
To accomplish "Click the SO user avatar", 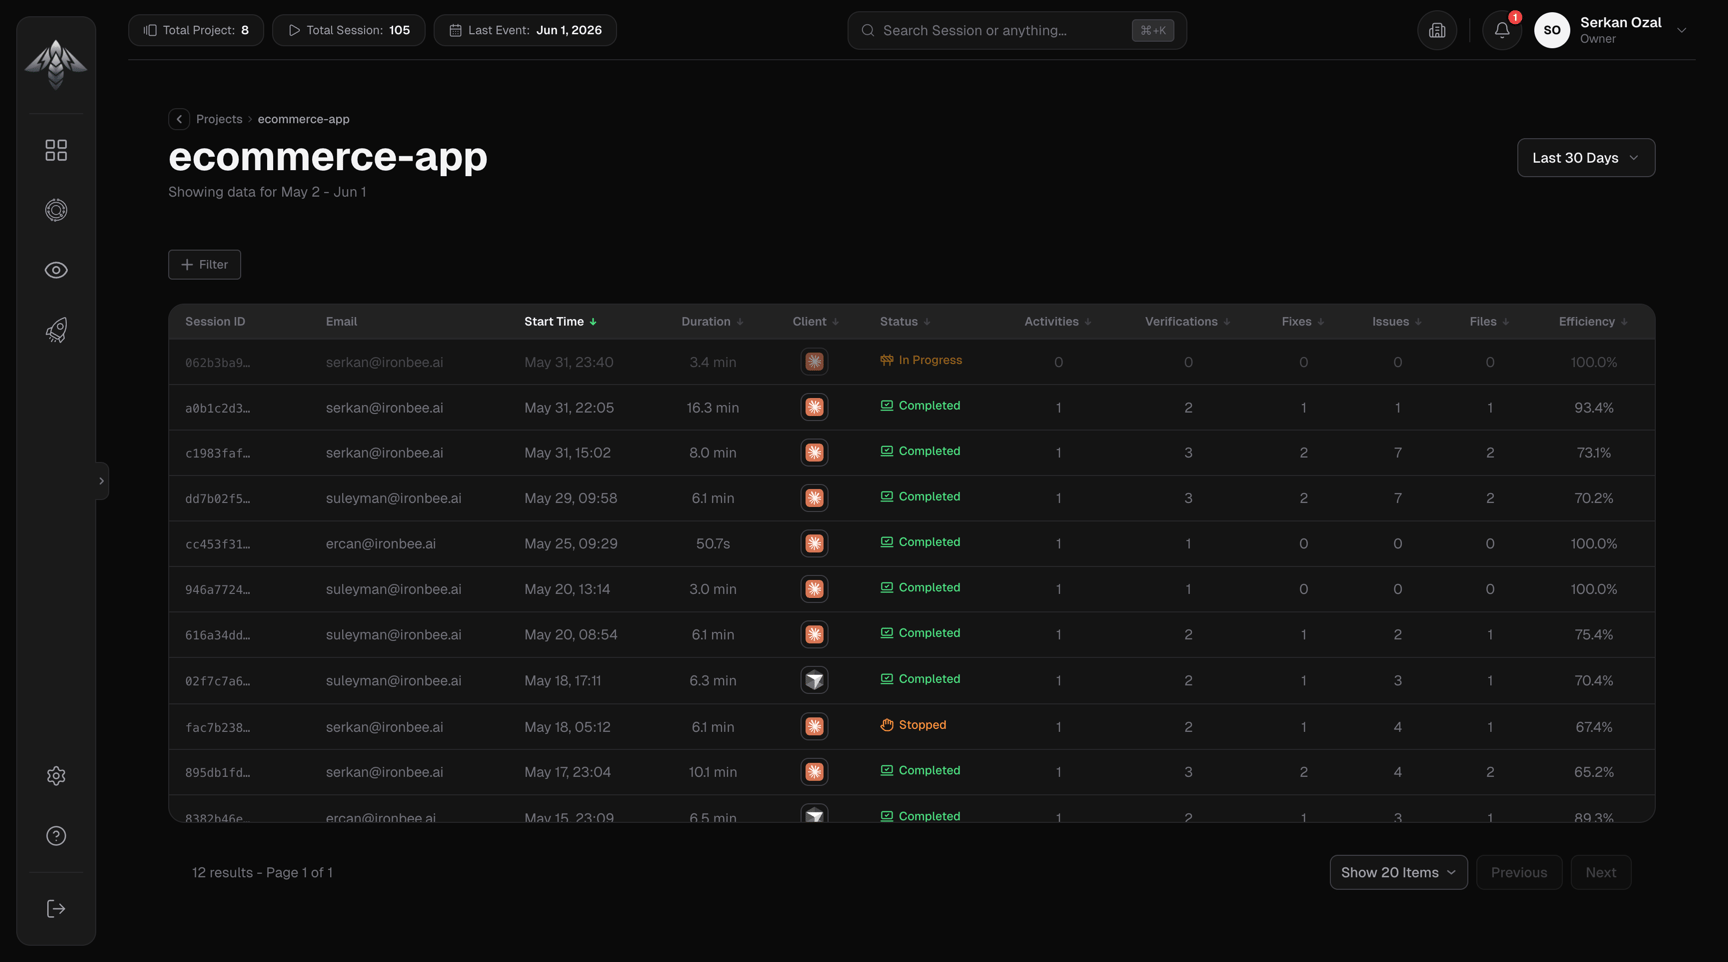I will 1552,31.
